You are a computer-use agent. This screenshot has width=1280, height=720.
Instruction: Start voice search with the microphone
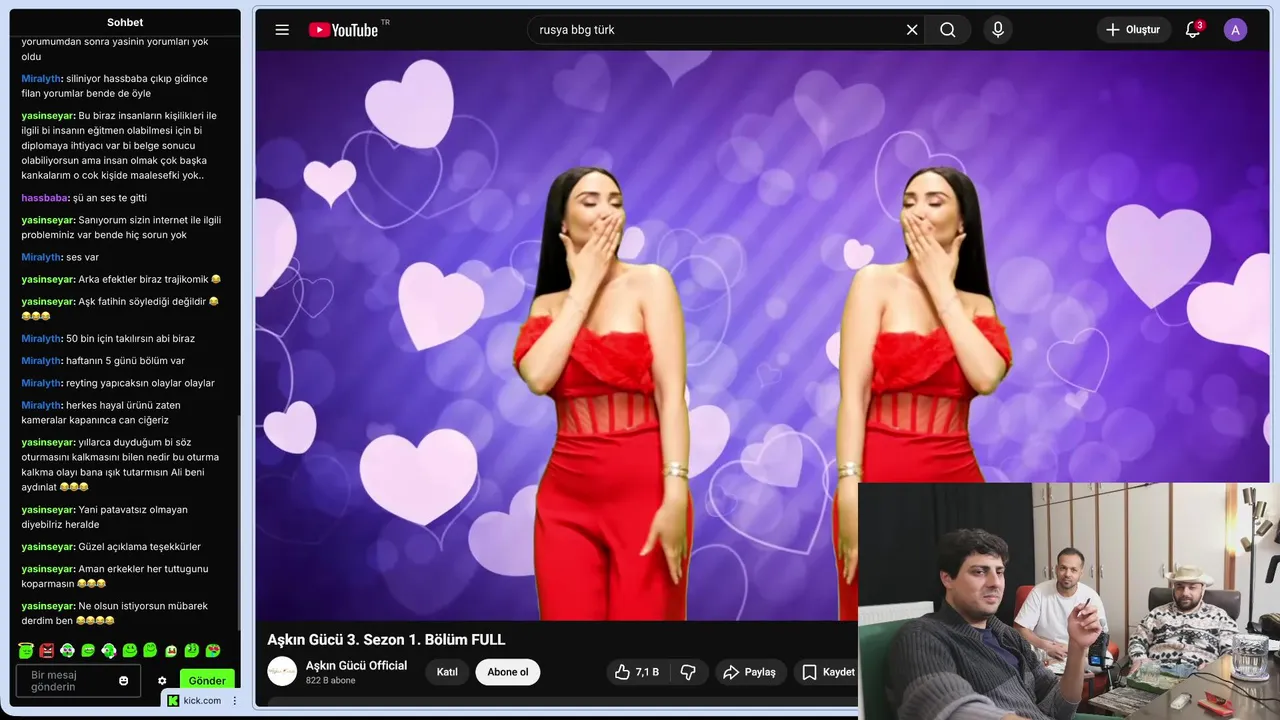pos(997,30)
